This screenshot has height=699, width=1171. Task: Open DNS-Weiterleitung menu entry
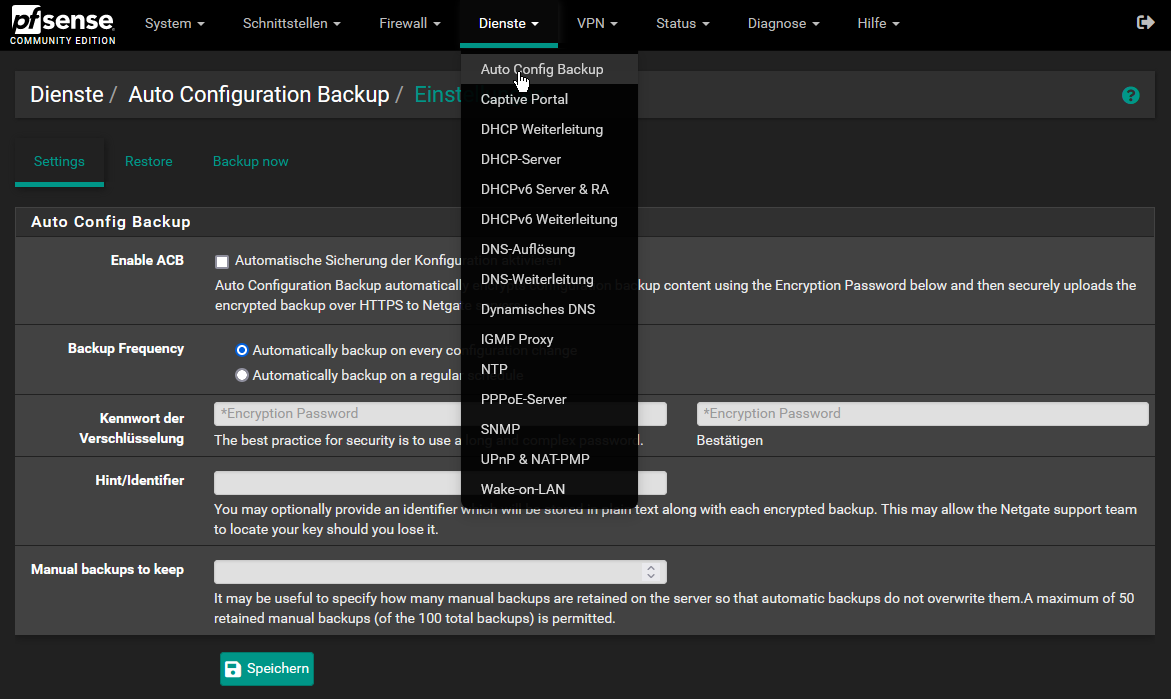point(549,279)
